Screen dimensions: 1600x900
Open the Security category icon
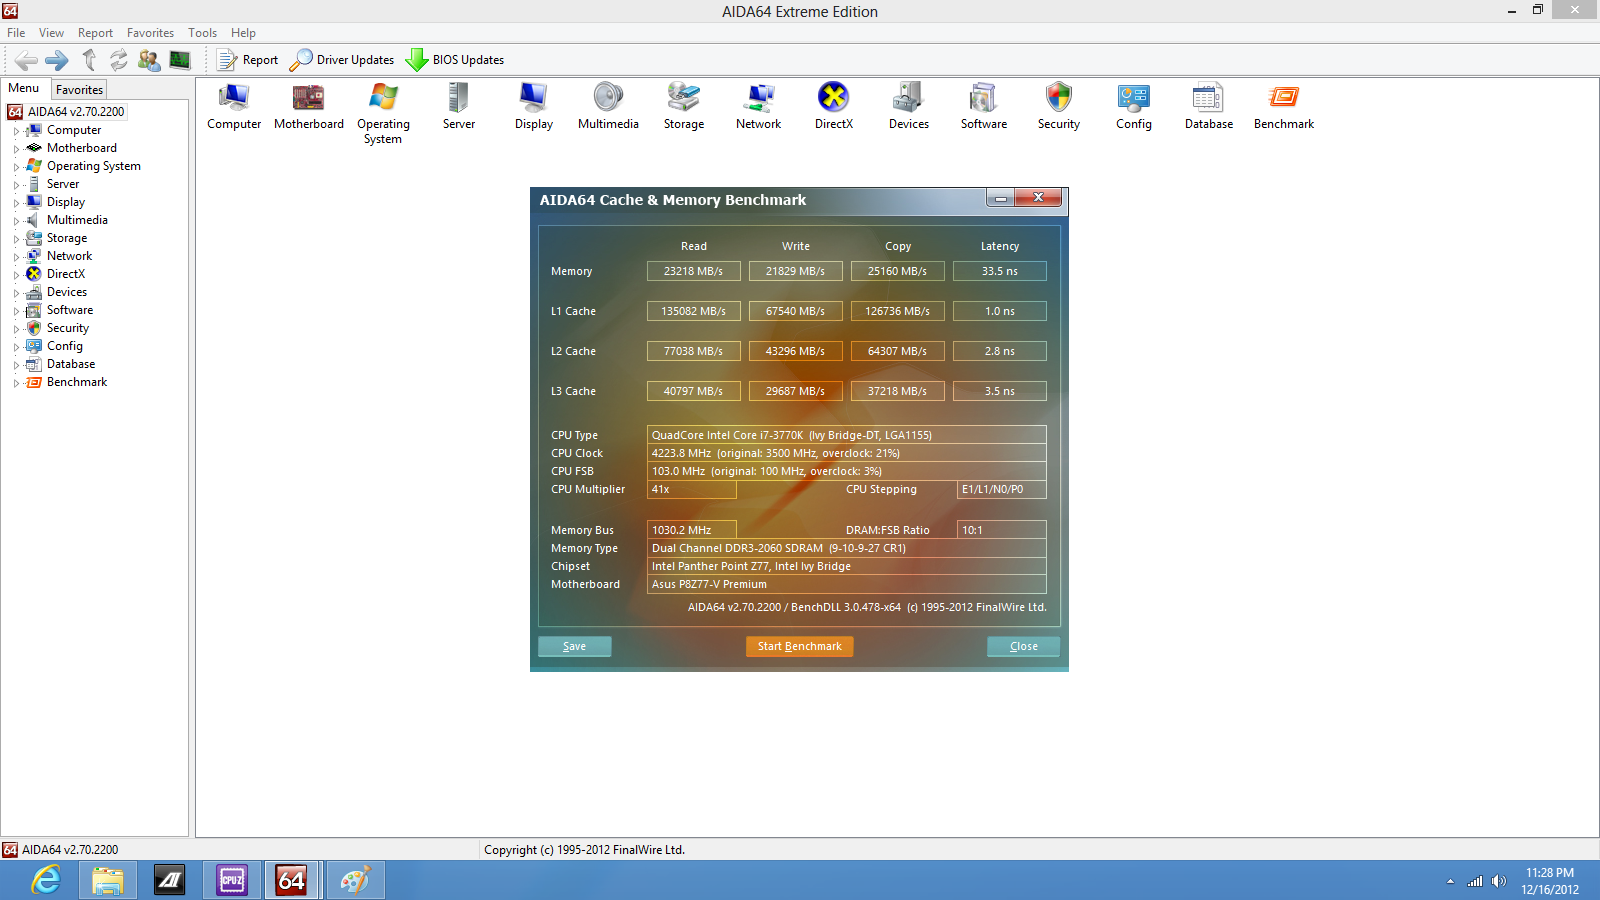[x=1059, y=107]
